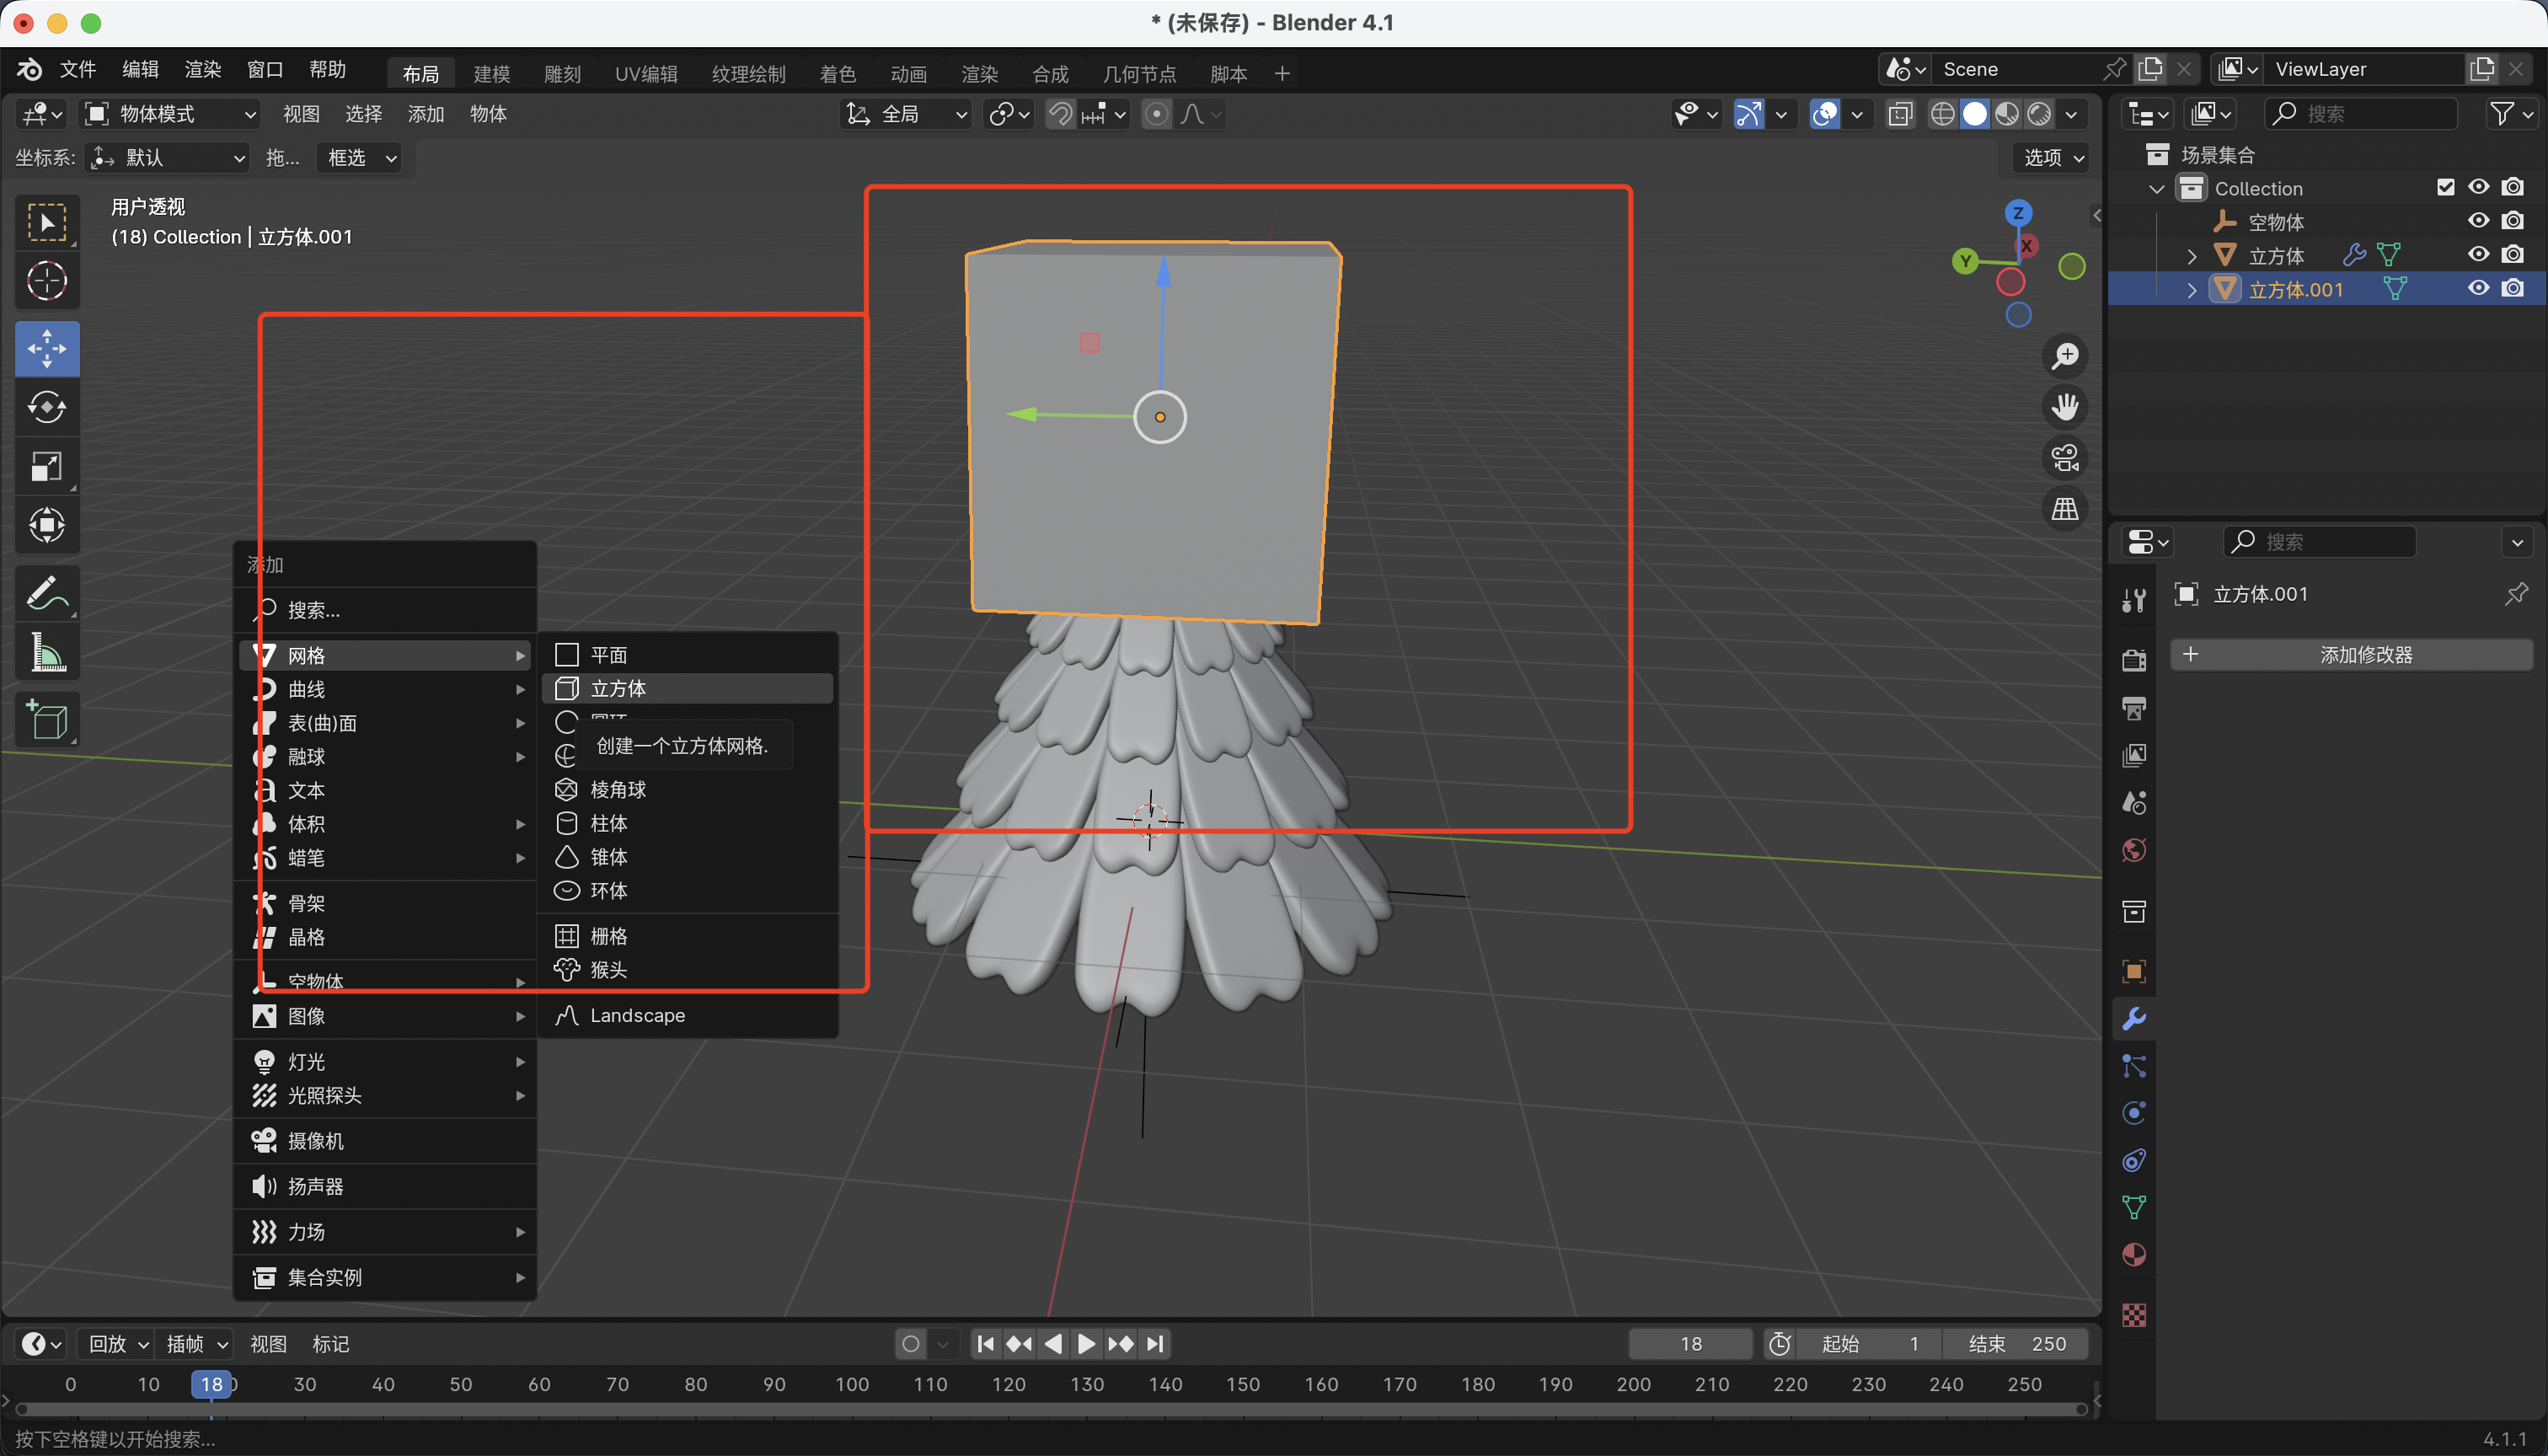Toggle snapping magnet in header
The image size is (2548, 1456).
1060,114
